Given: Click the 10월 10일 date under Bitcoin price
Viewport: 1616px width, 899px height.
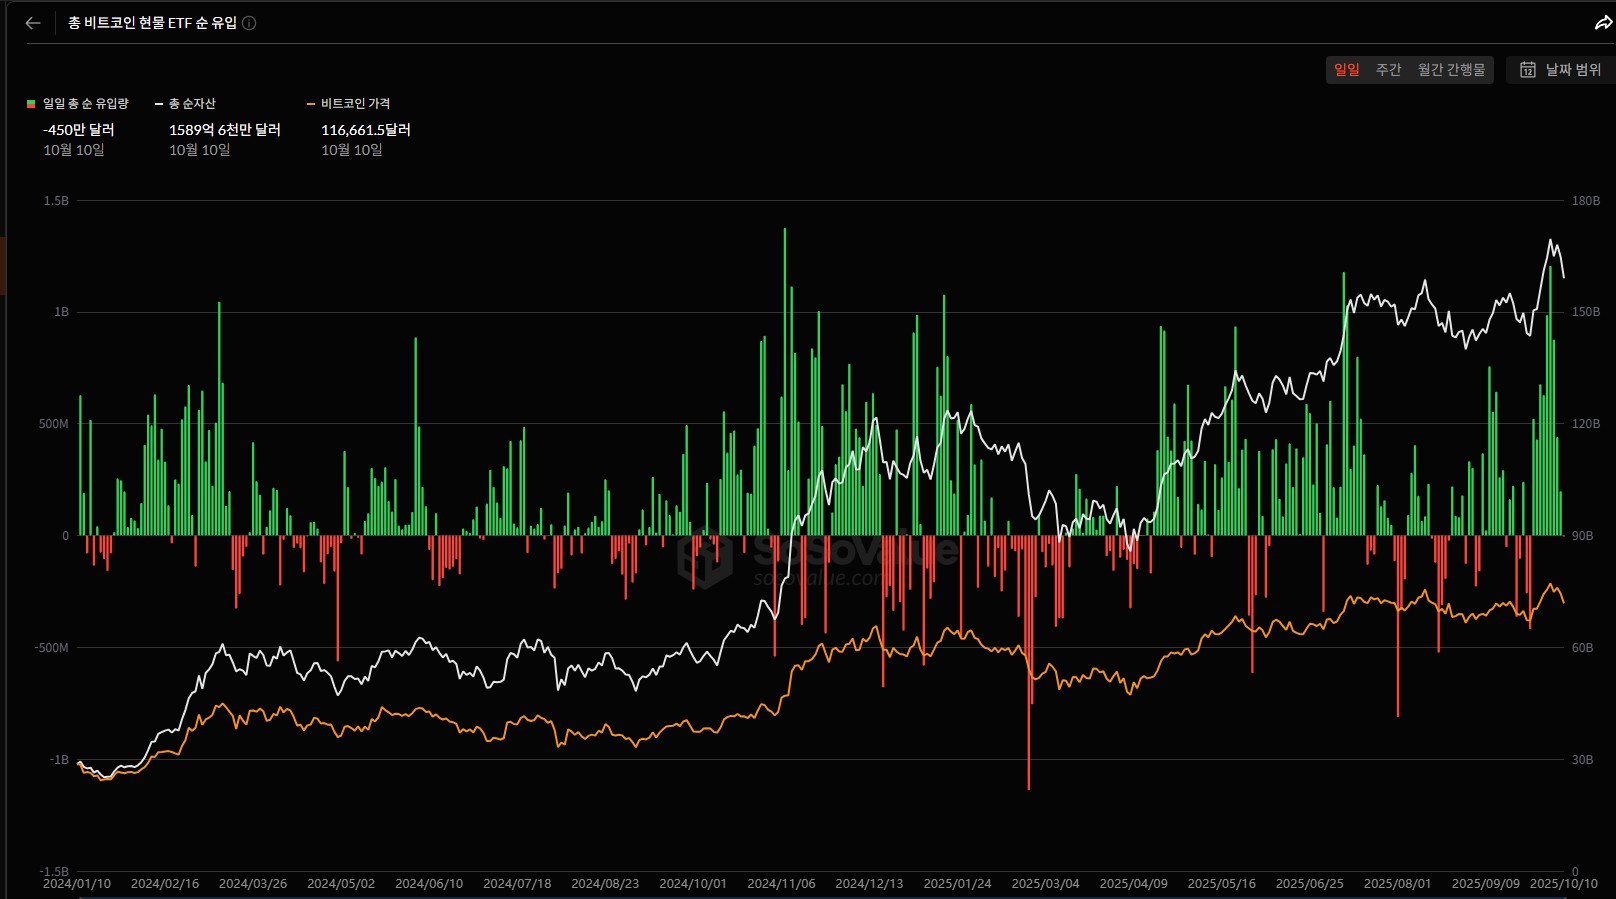Looking at the screenshot, I should (x=352, y=150).
